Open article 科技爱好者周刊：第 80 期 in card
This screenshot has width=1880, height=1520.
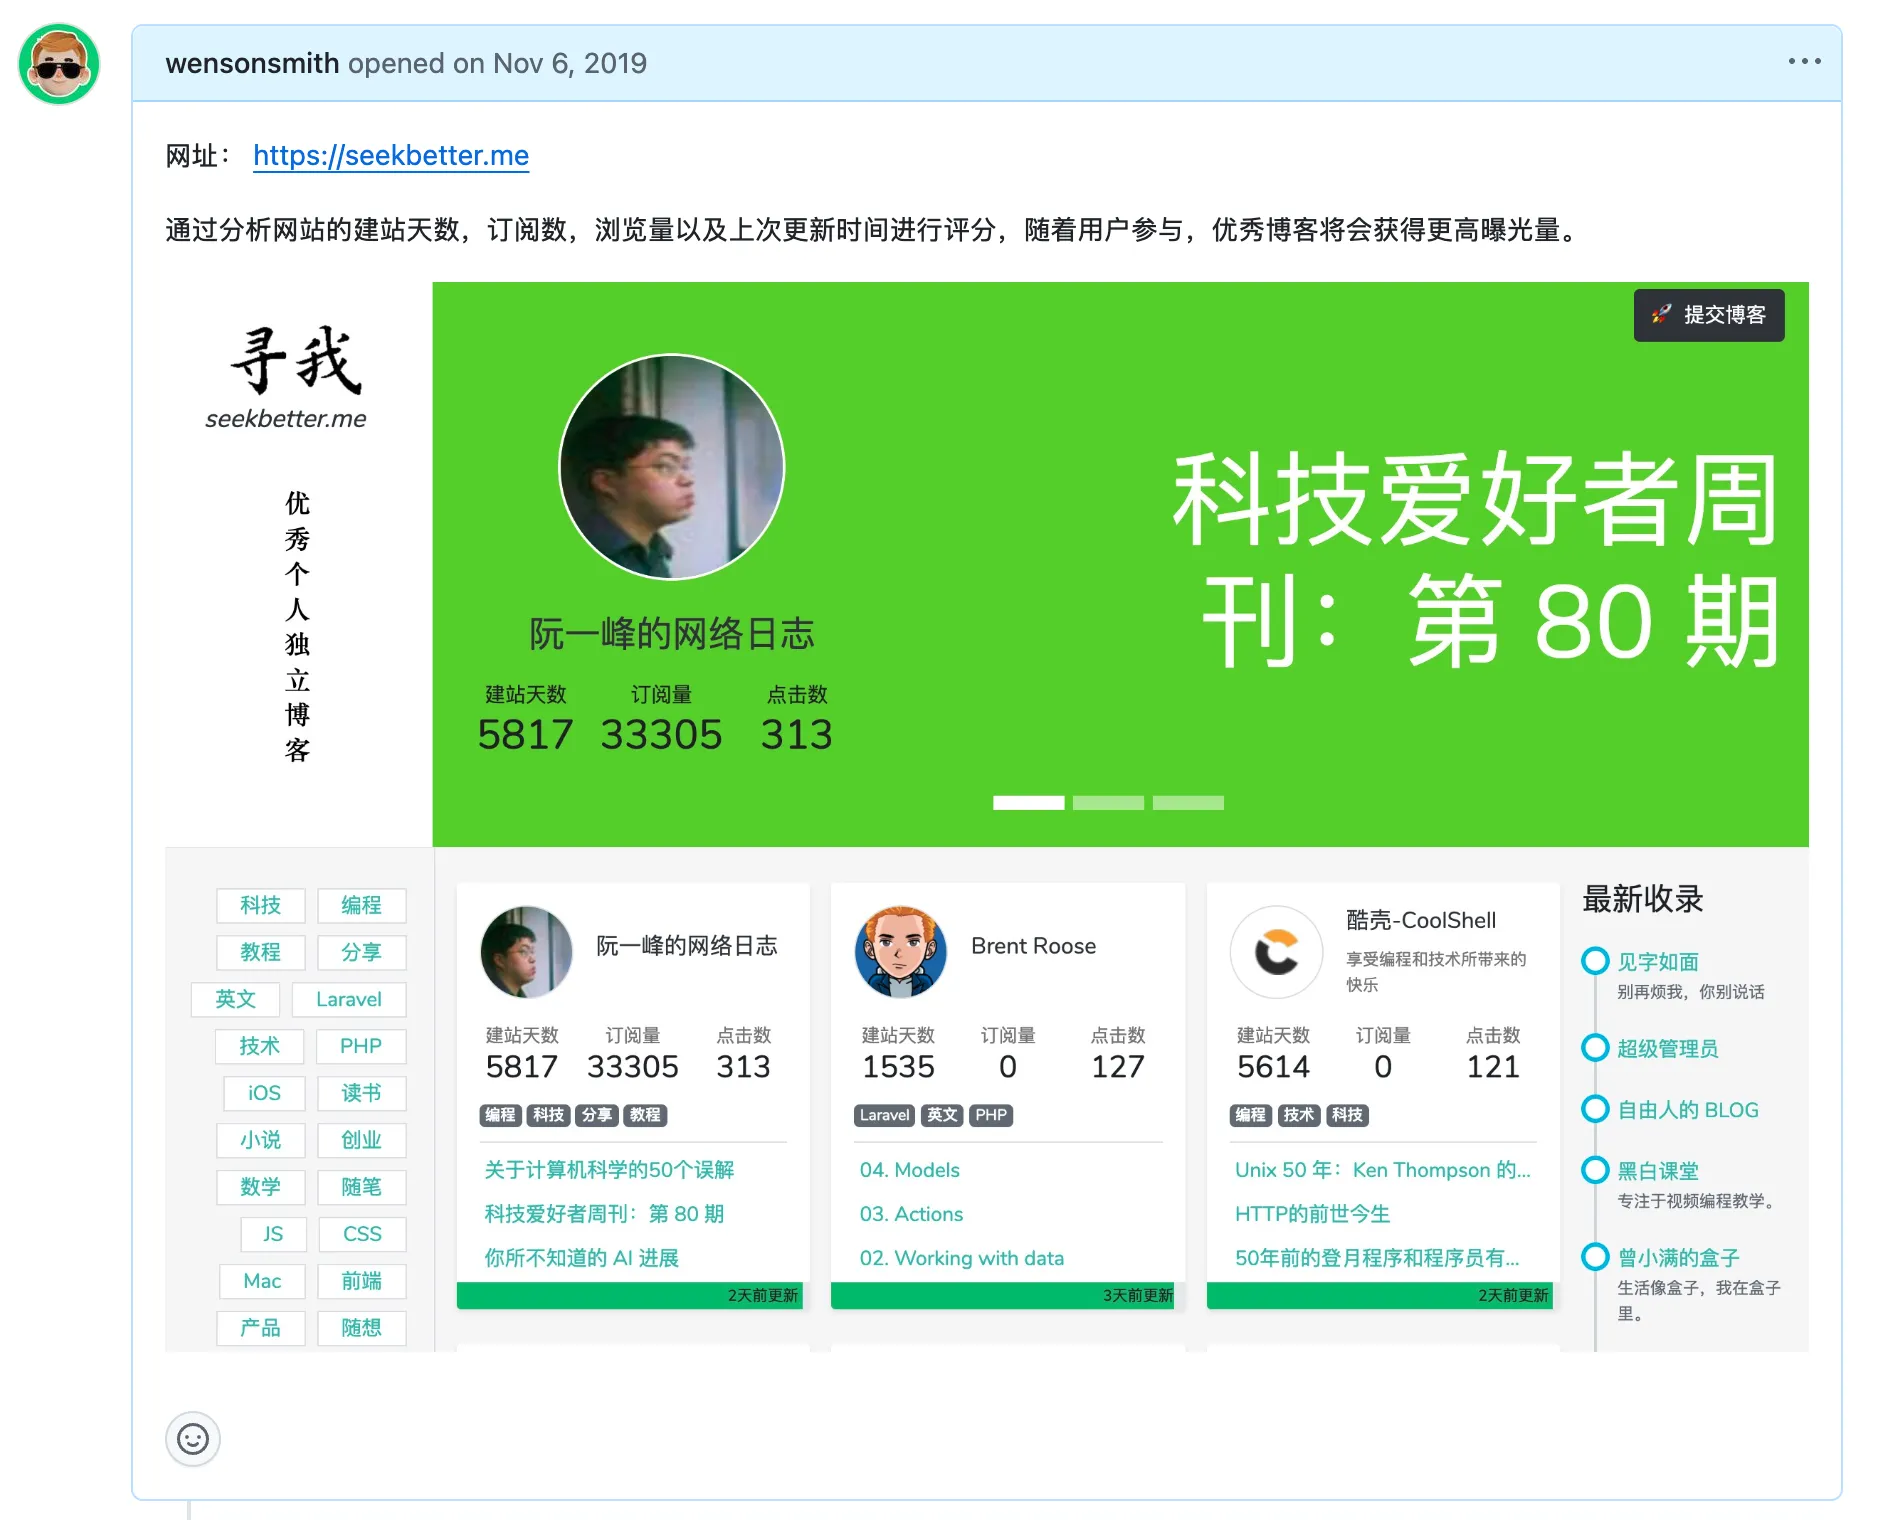pyautogui.click(x=604, y=1214)
